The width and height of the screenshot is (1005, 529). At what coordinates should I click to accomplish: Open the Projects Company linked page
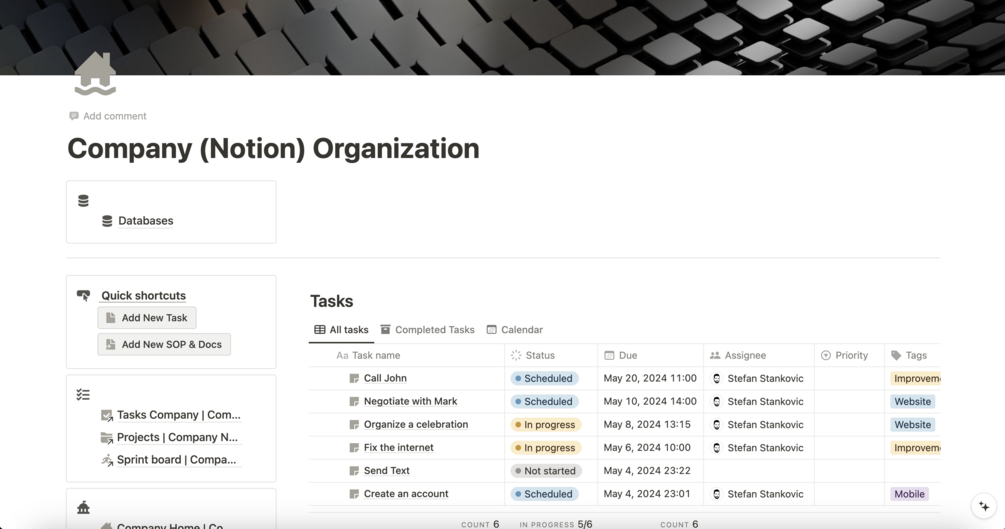[177, 437]
